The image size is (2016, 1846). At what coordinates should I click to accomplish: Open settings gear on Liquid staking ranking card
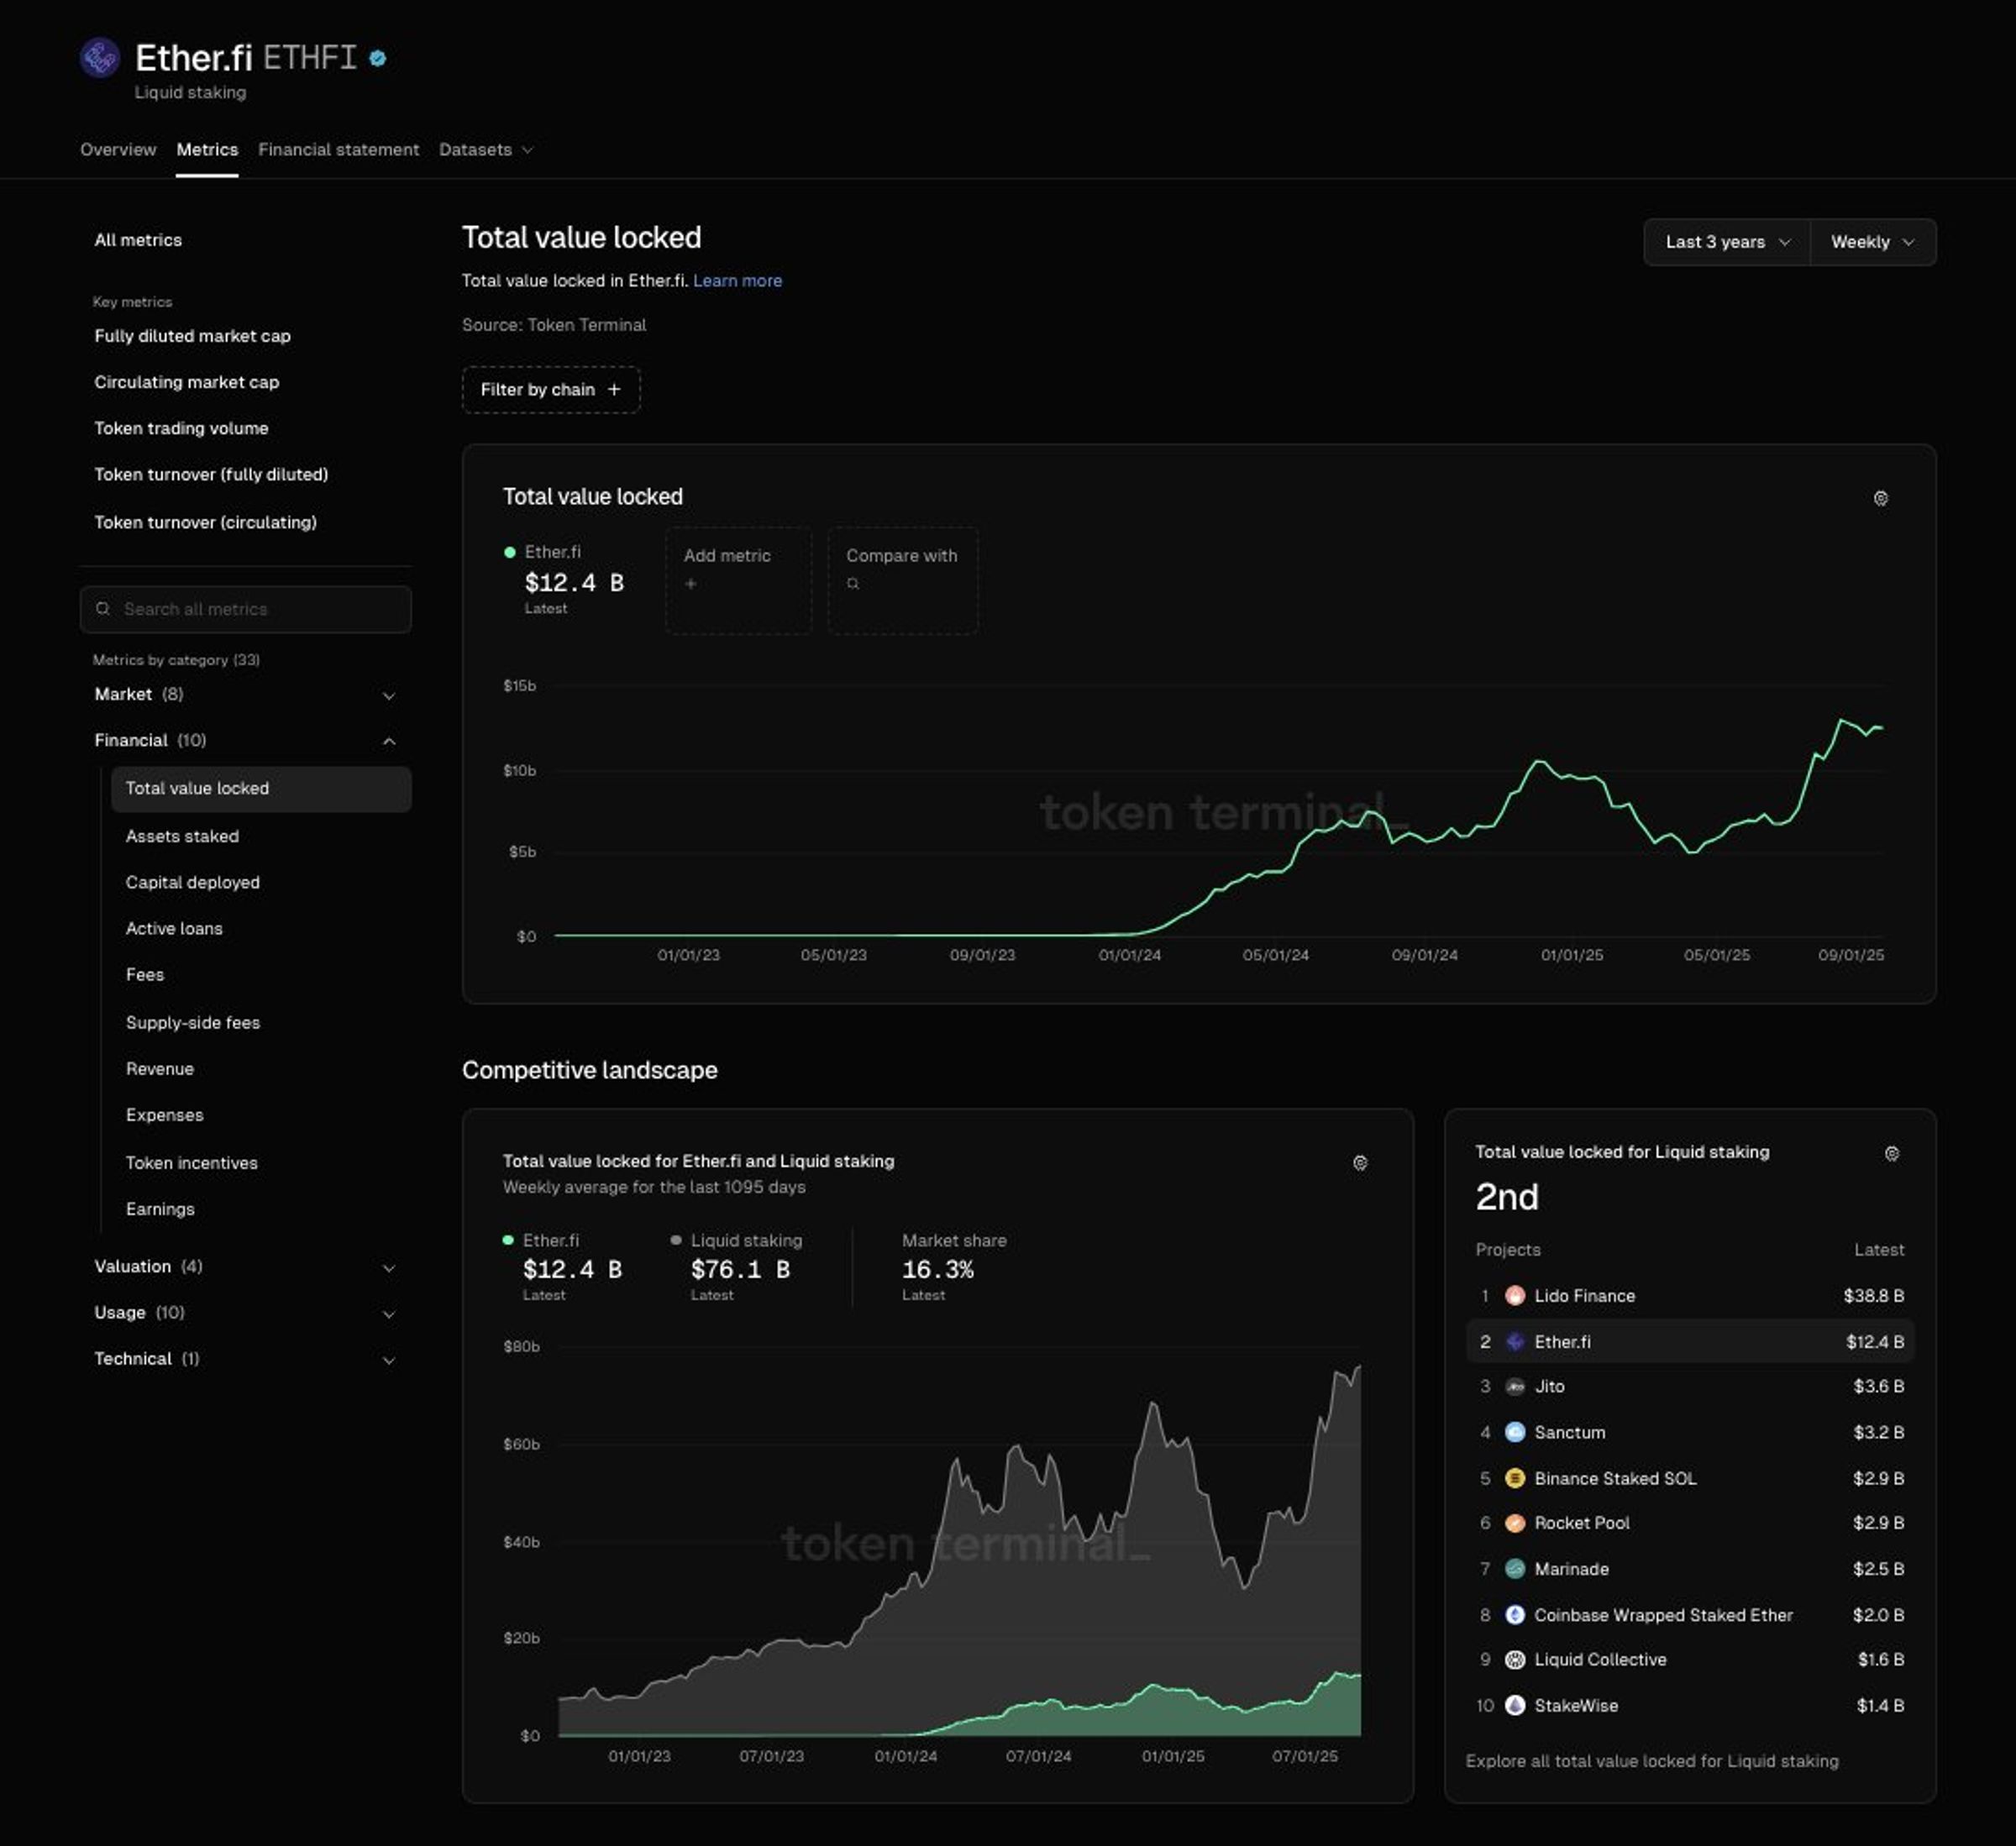[1891, 1153]
